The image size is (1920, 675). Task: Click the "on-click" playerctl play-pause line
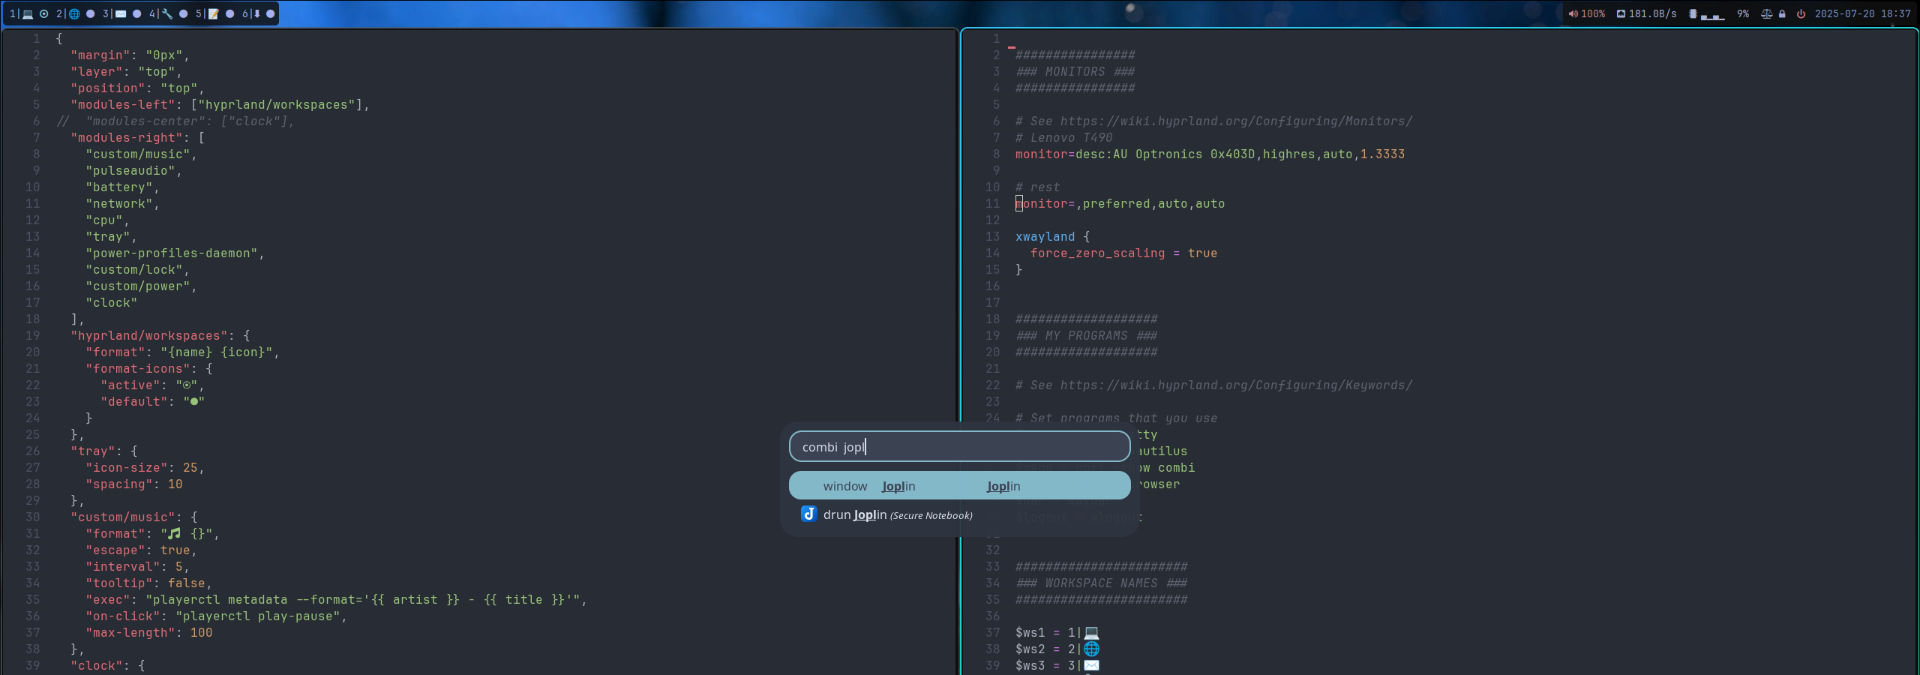tap(216, 616)
